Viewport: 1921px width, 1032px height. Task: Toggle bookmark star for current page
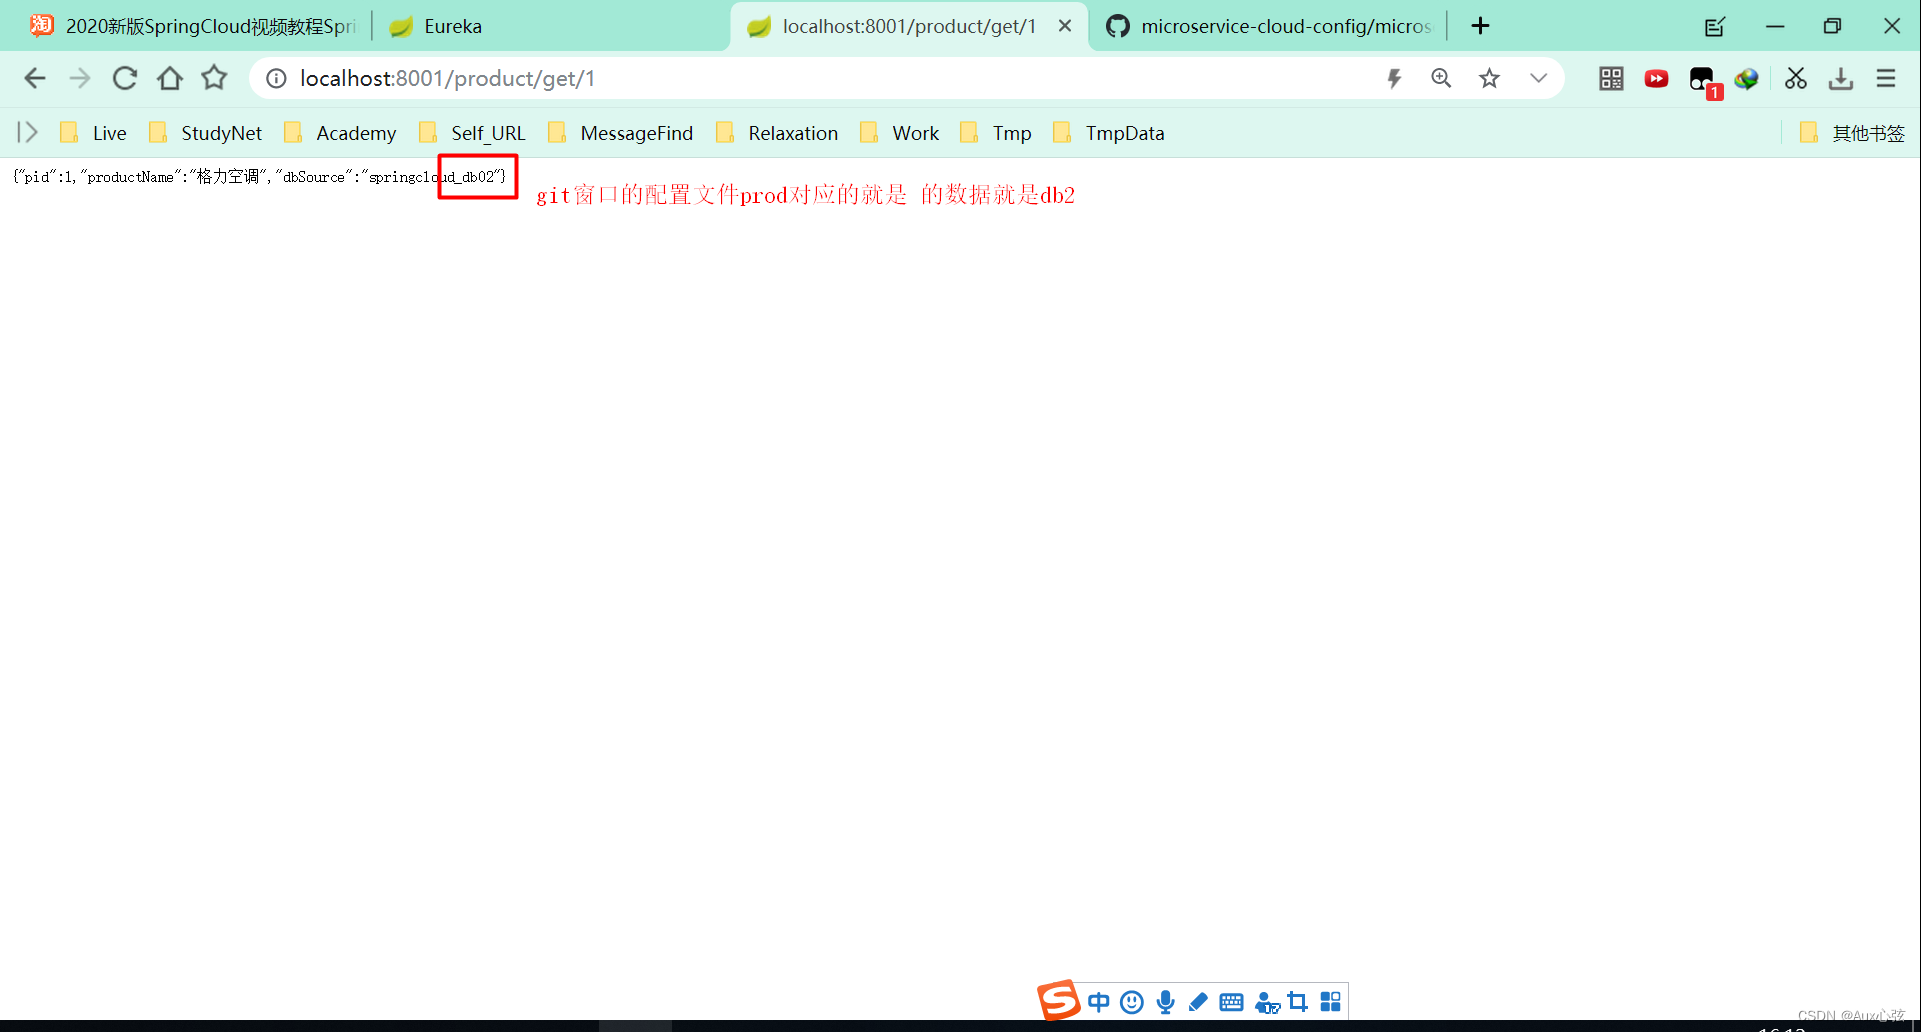[1489, 78]
